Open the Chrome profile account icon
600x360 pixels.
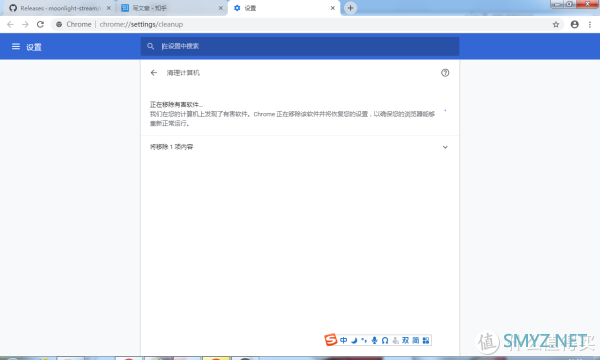click(x=574, y=24)
